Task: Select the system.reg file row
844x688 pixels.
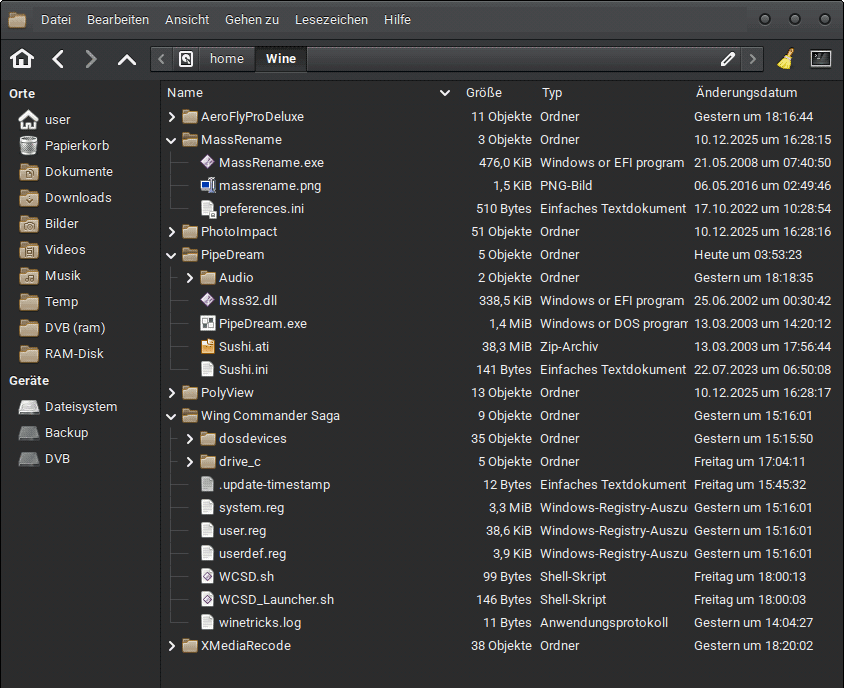Action: 501,507
